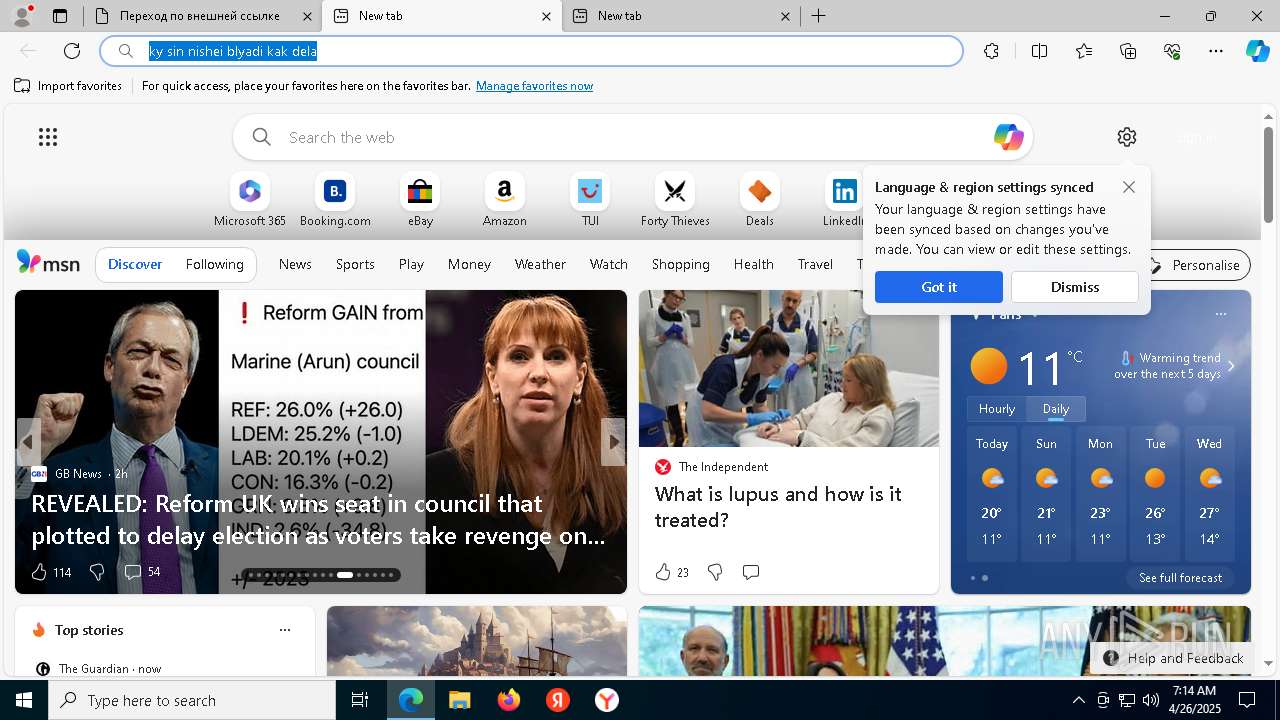The width and height of the screenshot is (1280, 720).
Task: Open Top stories more options
Action: [x=285, y=630]
